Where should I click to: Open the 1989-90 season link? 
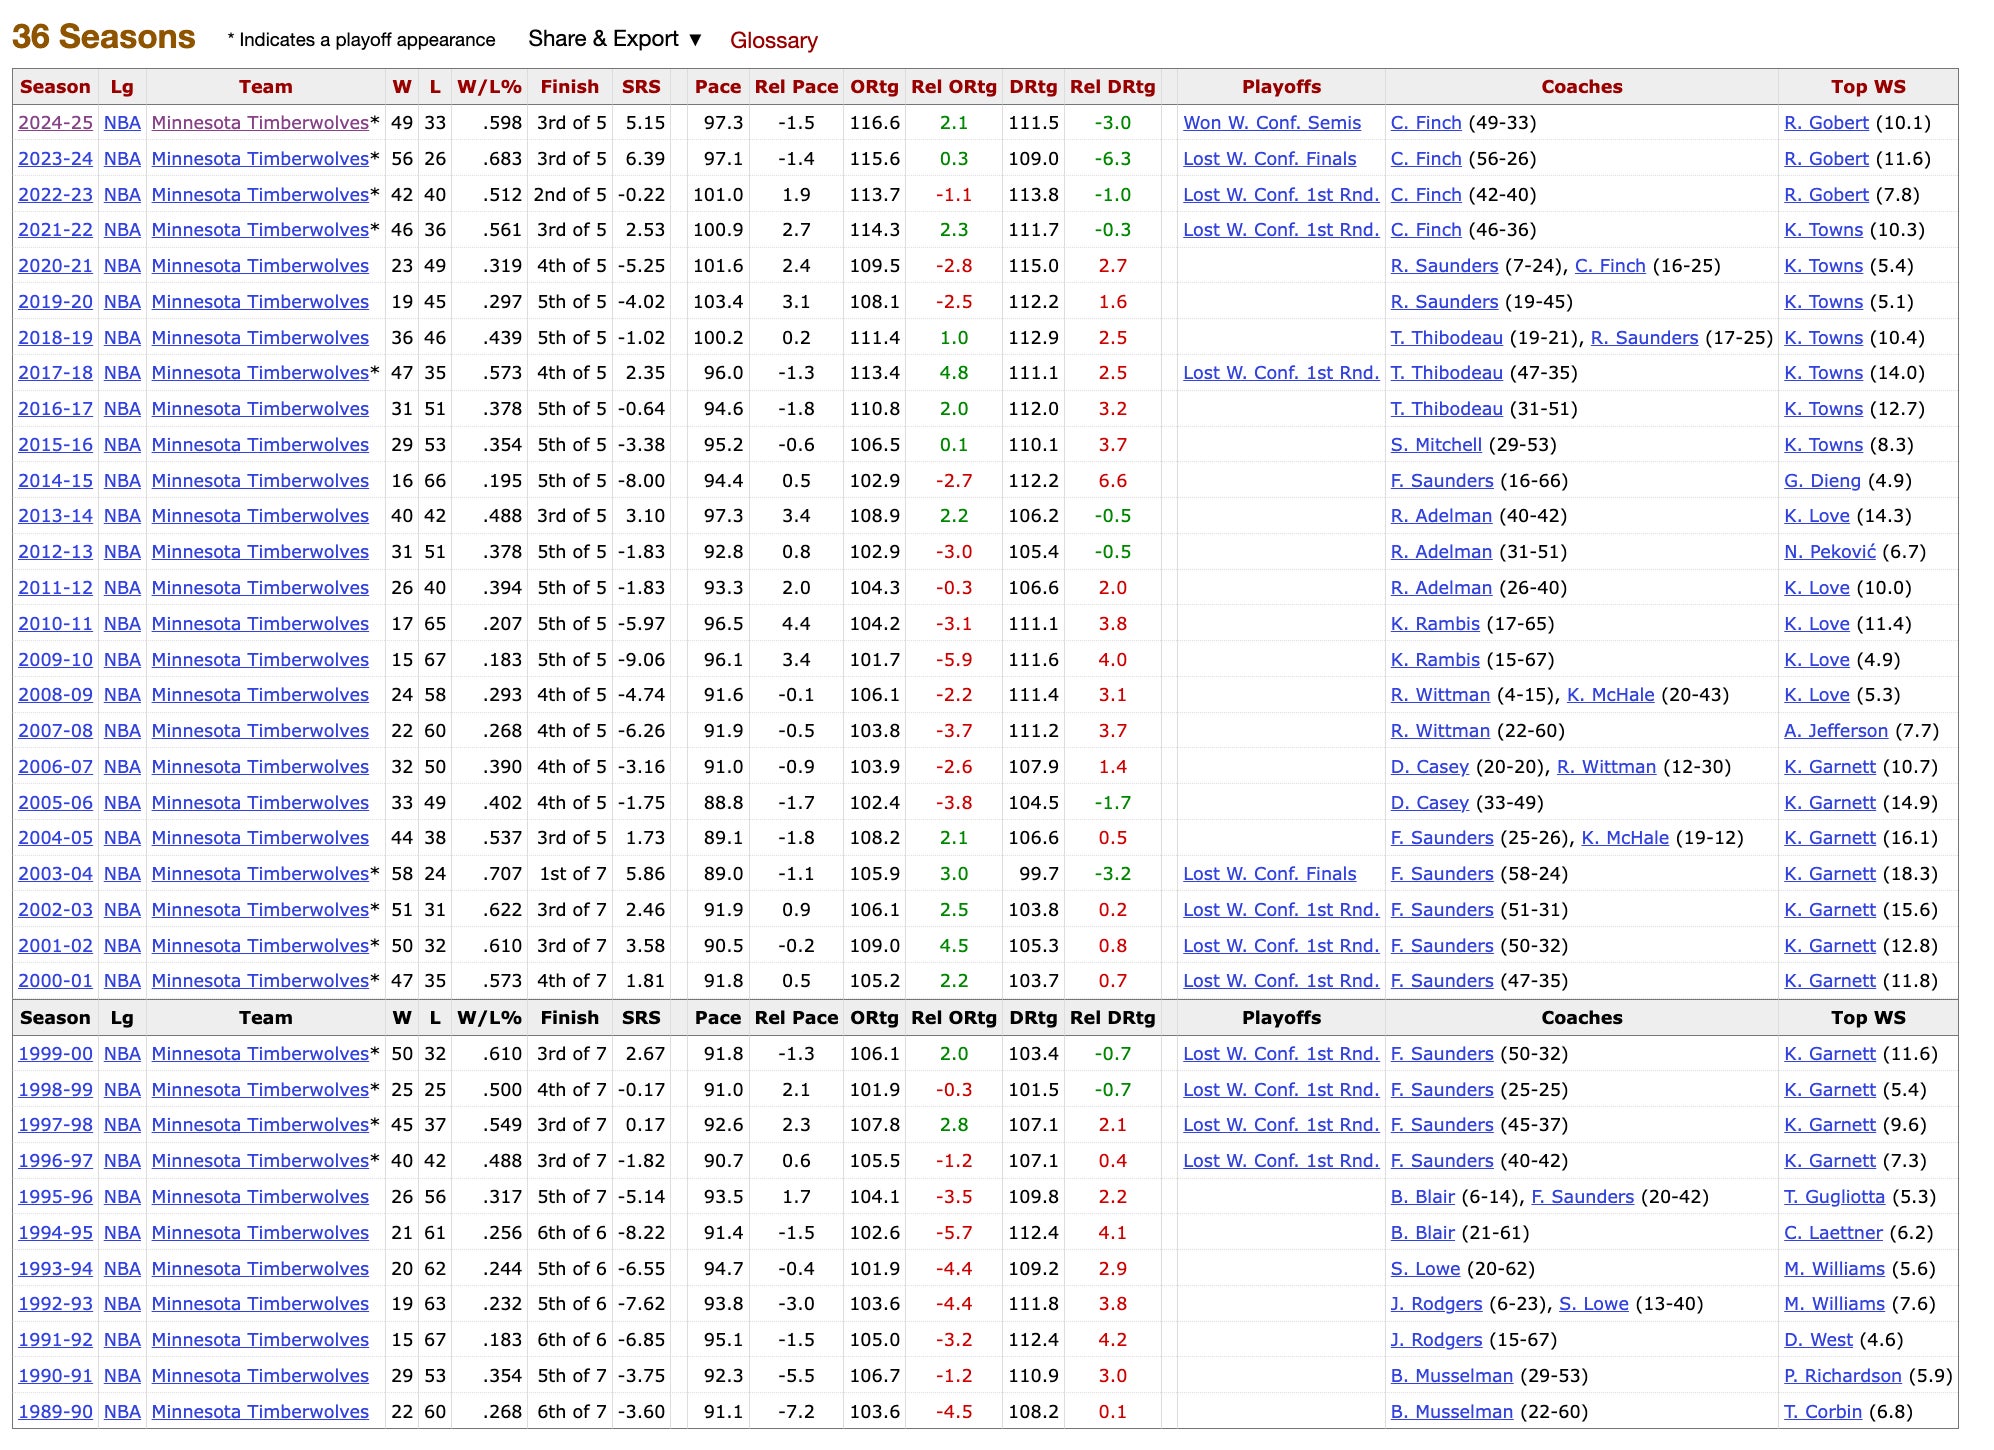(55, 1412)
